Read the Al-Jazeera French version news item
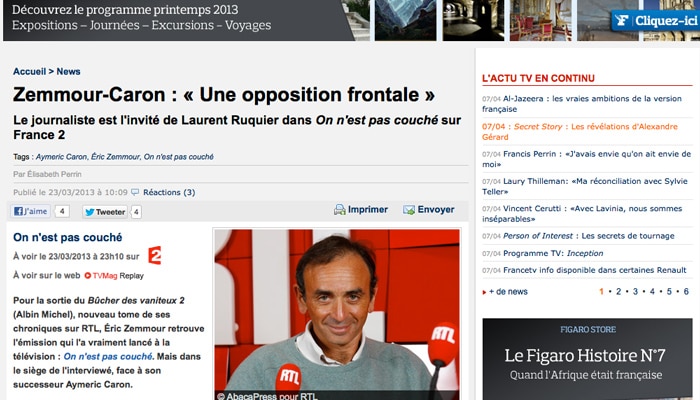 [582, 104]
